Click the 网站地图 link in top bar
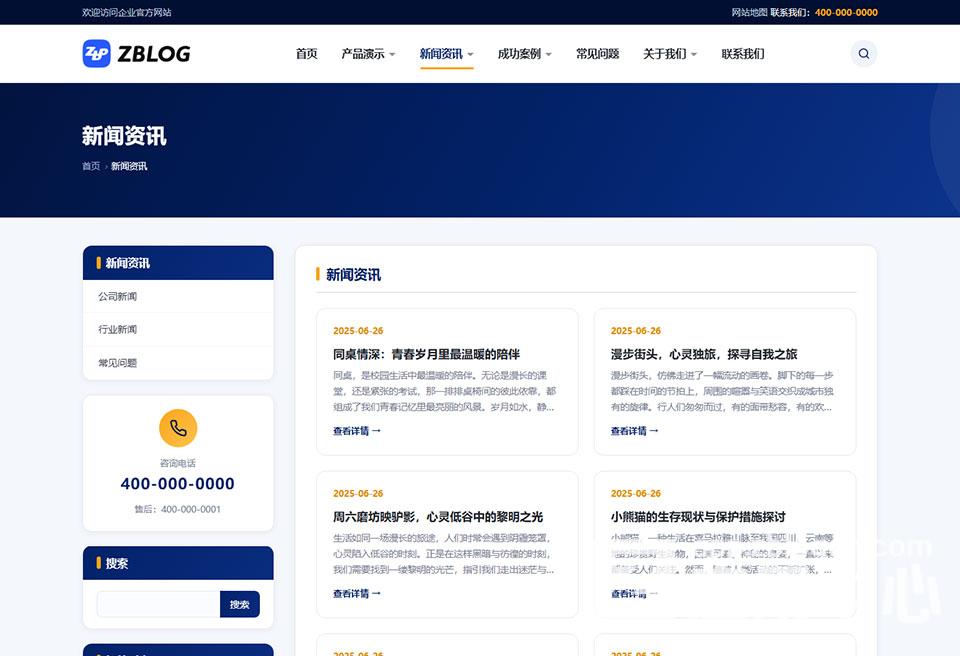Image resolution: width=960 pixels, height=656 pixels. tap(749, 12)
